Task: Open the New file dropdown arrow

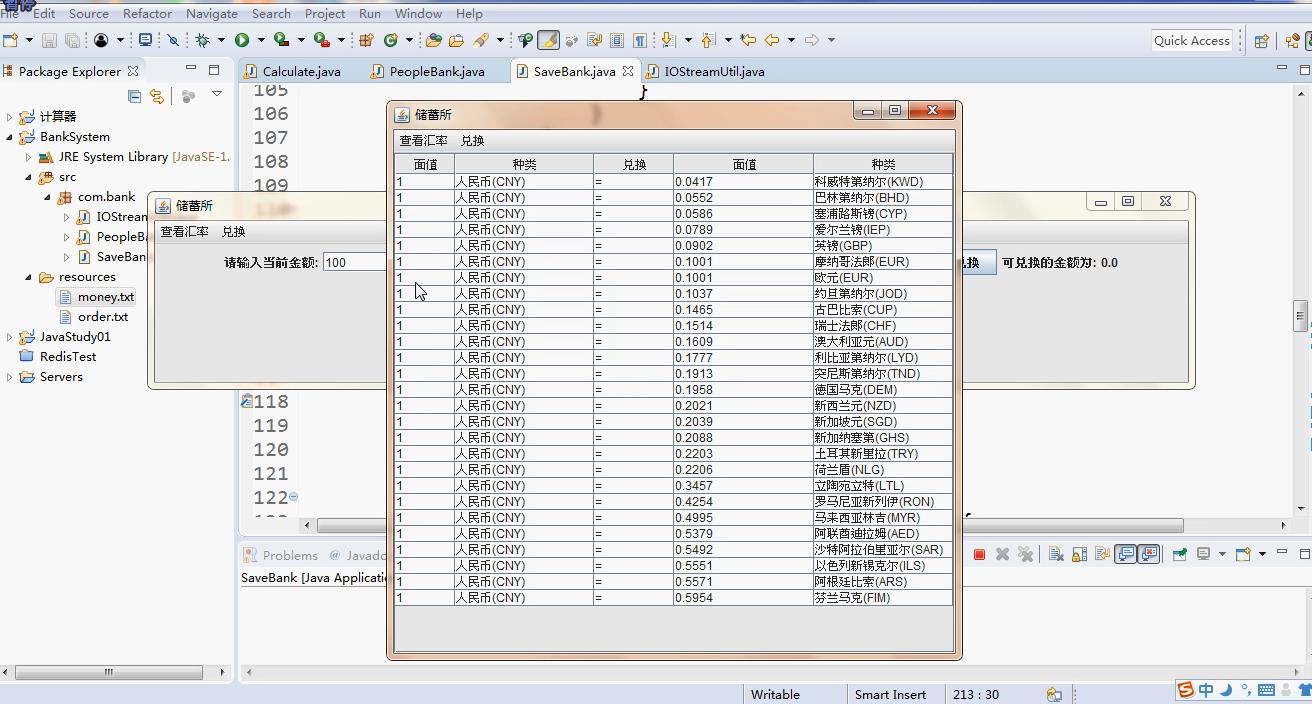Action: tap(29, 40)
